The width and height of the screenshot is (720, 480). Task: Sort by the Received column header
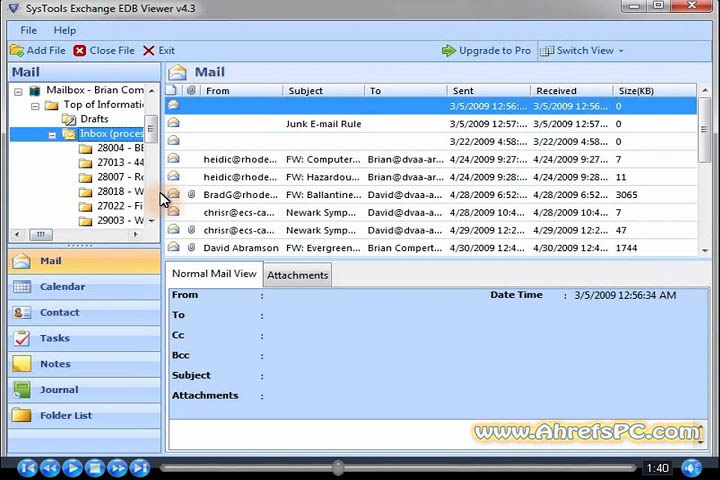572,91
